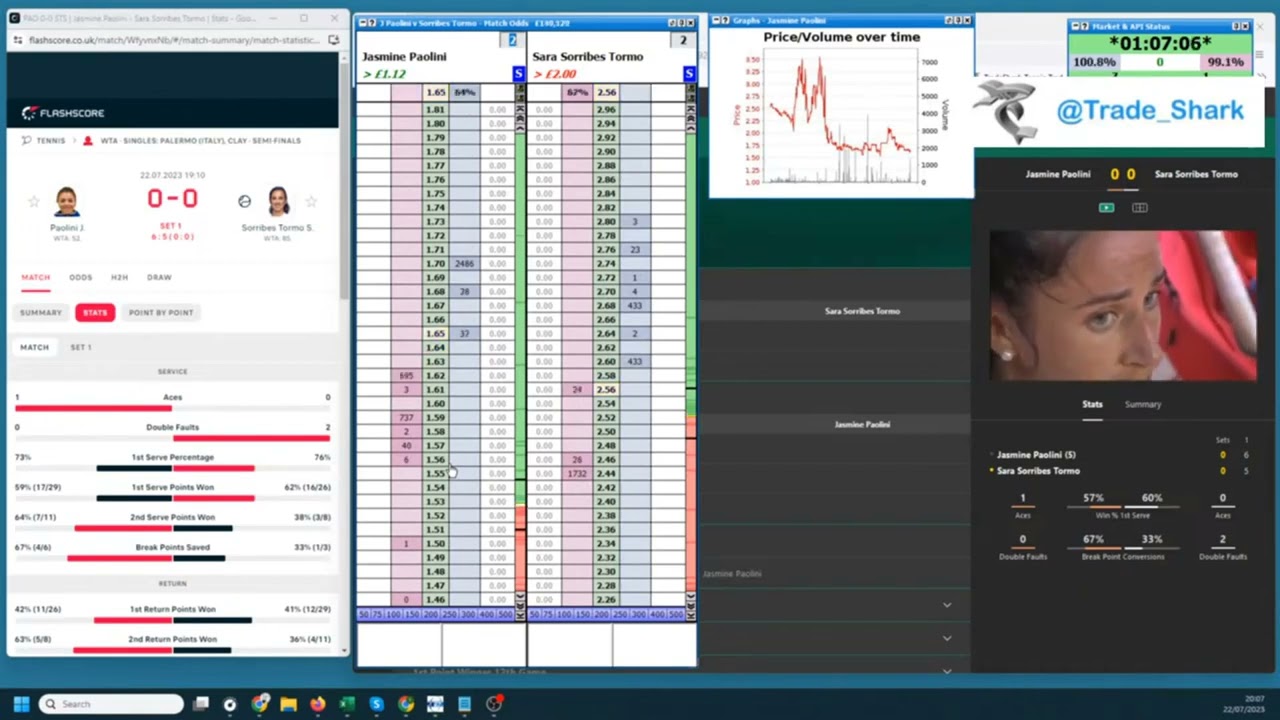Screen dimensions: 1280x720
Task: Favorite Sorribes Tormo S. with the star
Action: 311,202
